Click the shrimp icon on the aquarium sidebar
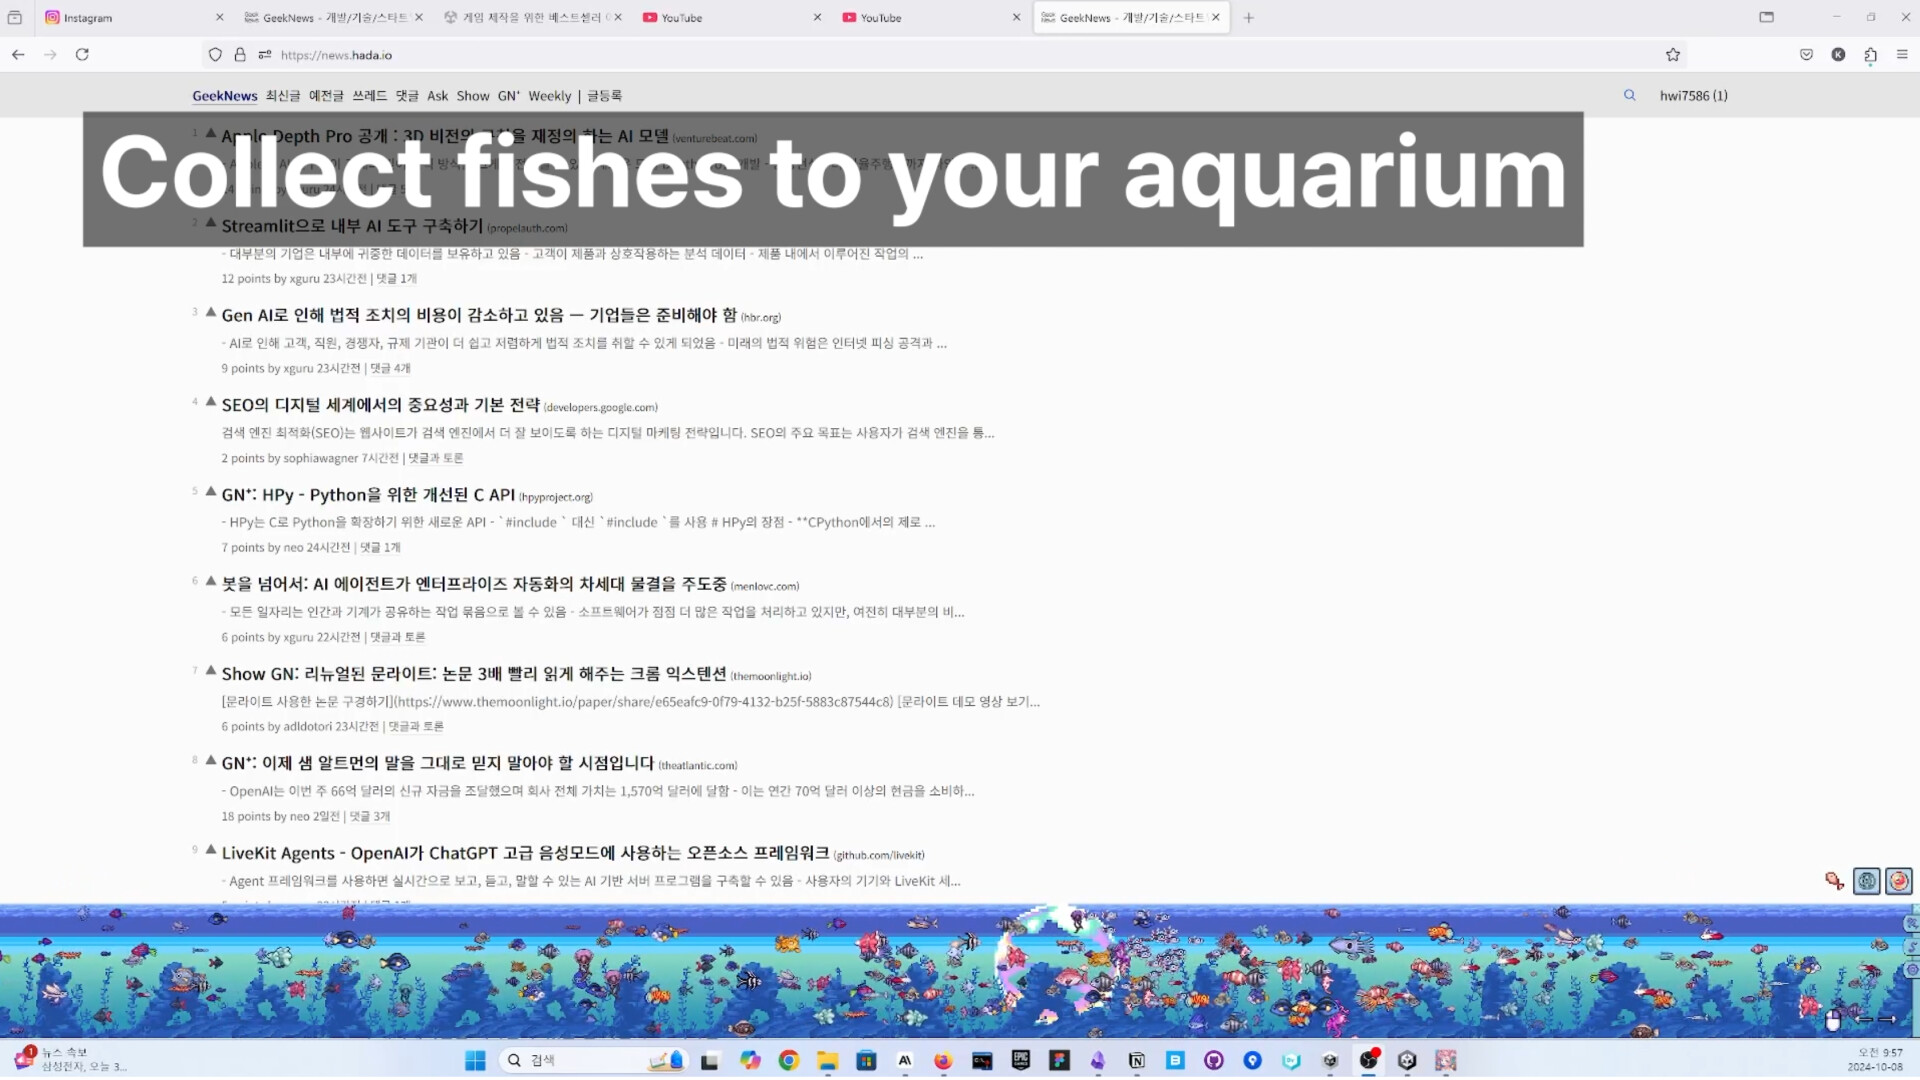1920x1080 pixels. (1911, 924)
